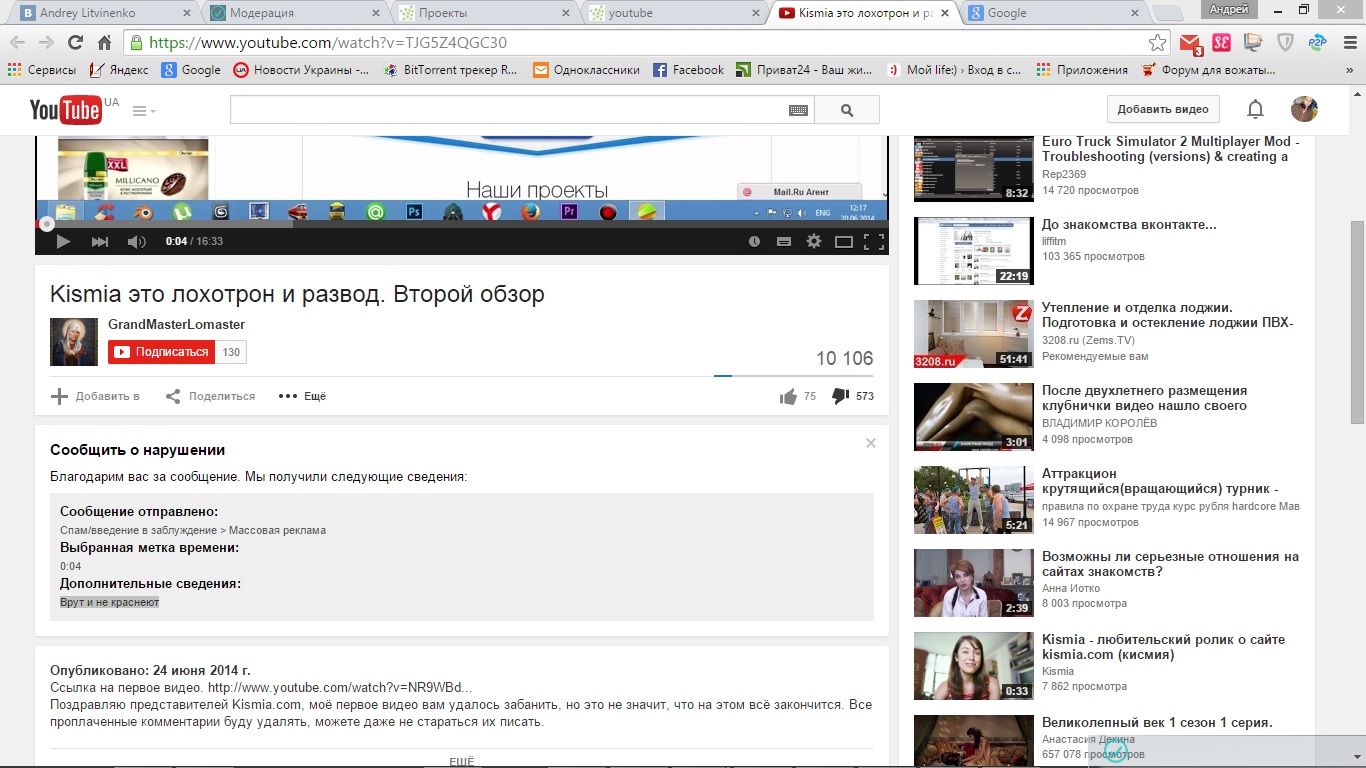Screen dimensions: 1366x768
Task: Open the R2P extension icon
Action: point(1317,42)
